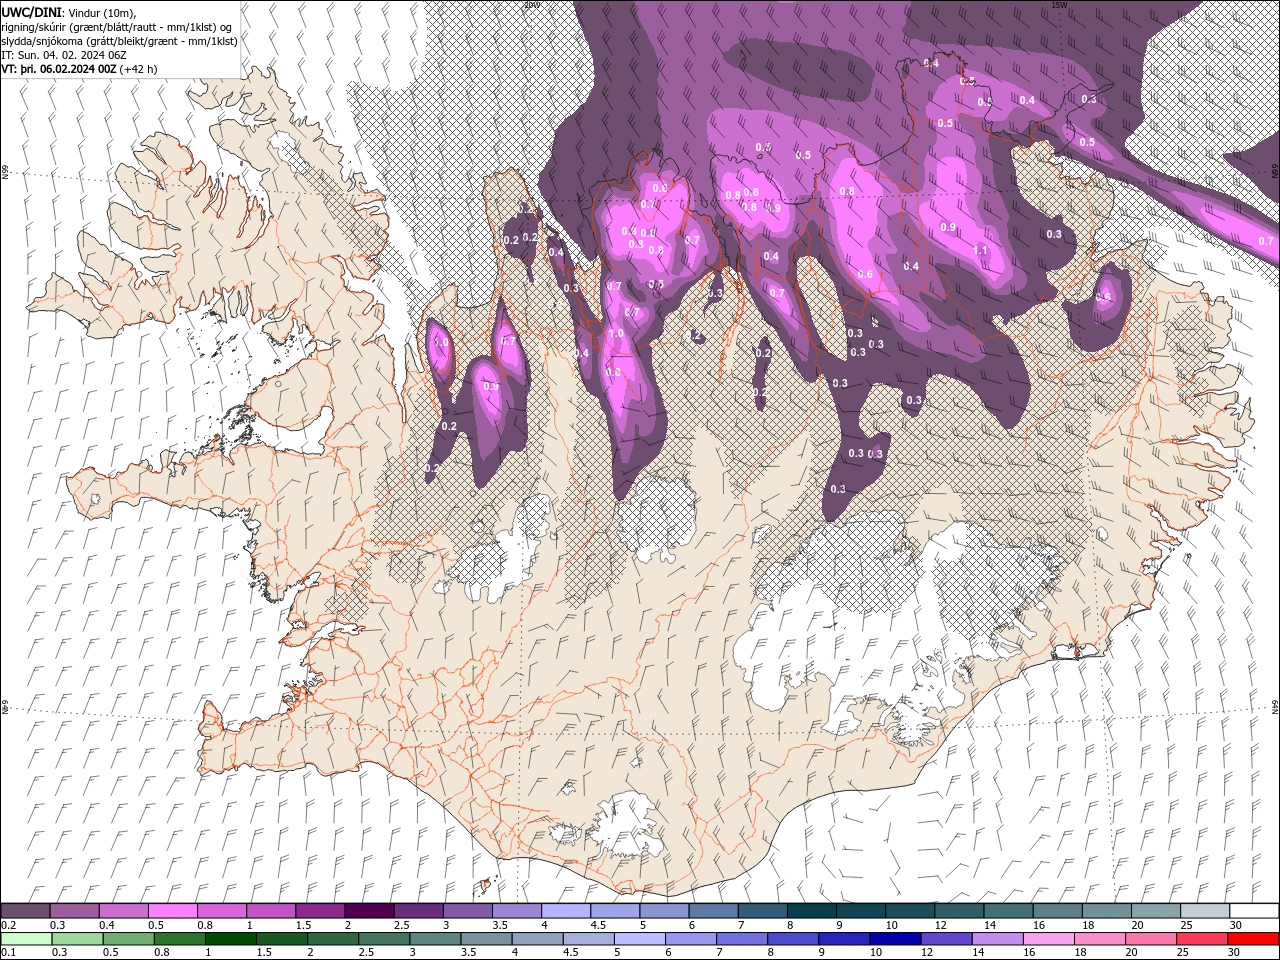
Task: Pick the upper legend swatch starting at 14
Action: [x=1009, y=911]
